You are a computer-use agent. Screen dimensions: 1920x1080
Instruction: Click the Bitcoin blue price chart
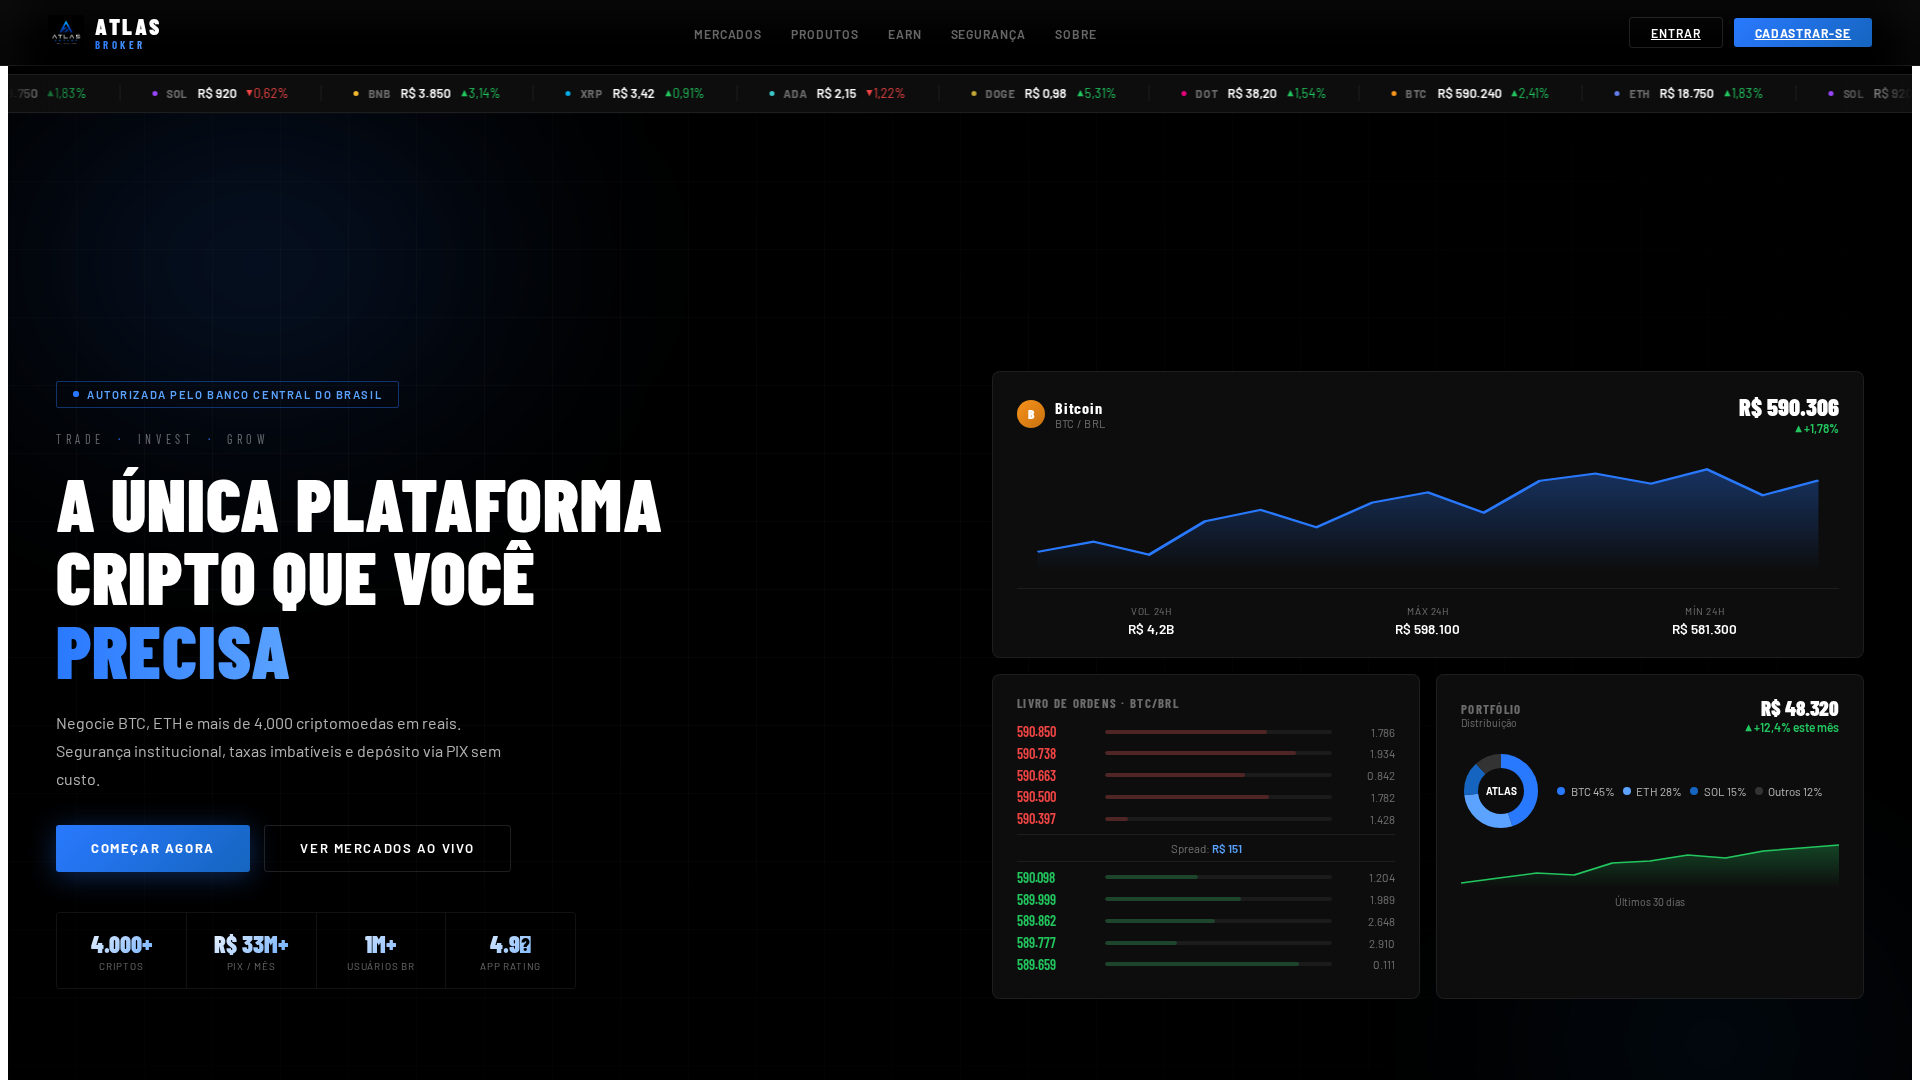coord(1428,522)
